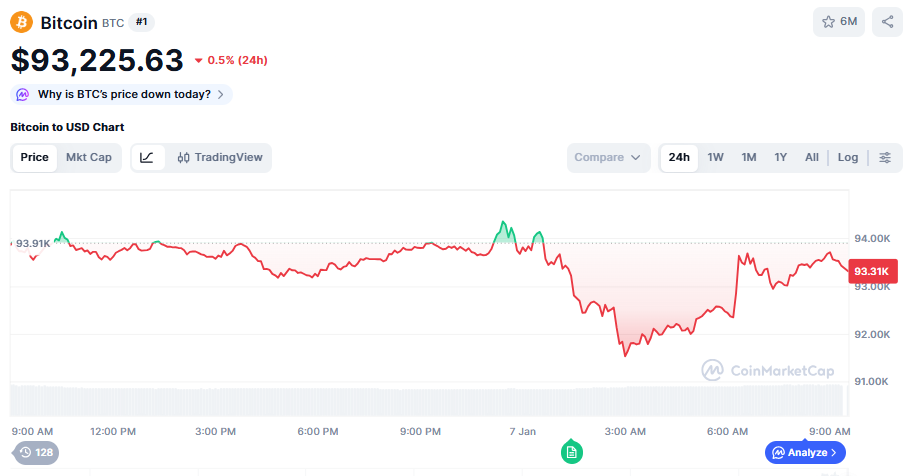Select the 1Y time range tab
Screen dimensions: 918x476
point(781,157)
